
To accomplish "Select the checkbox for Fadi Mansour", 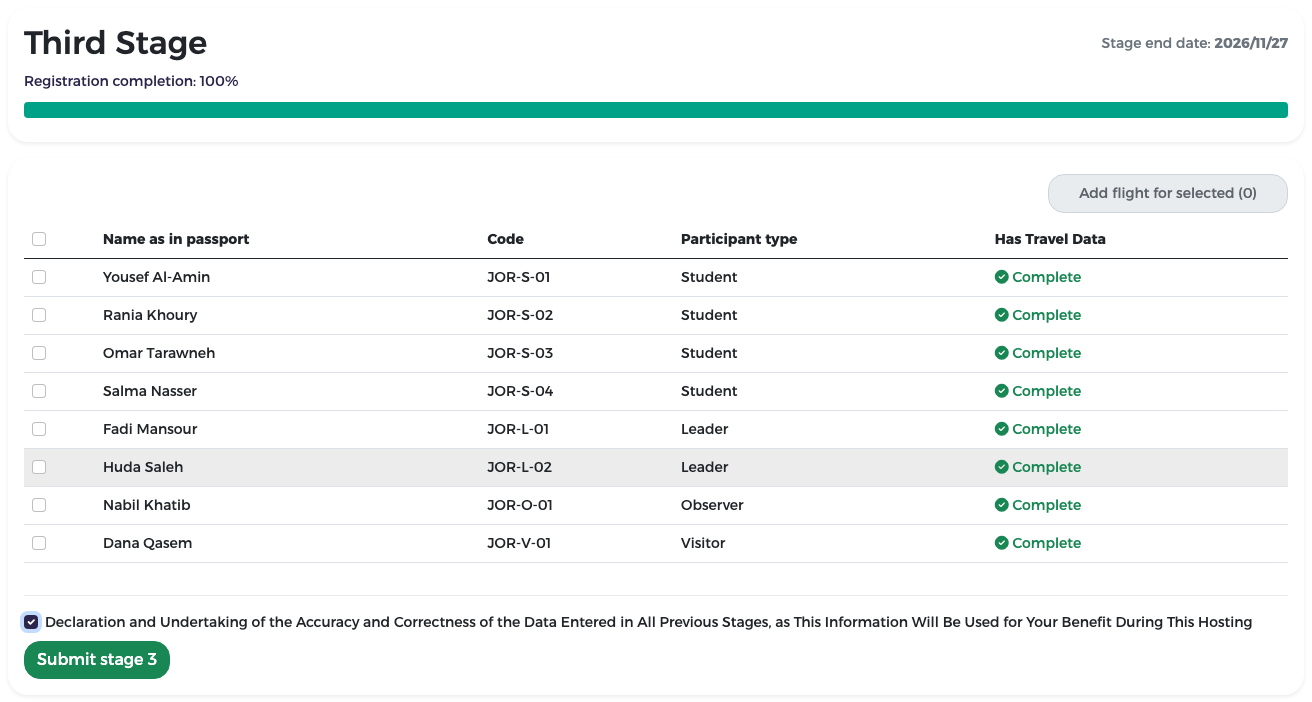I will click(x=39, y=429).
